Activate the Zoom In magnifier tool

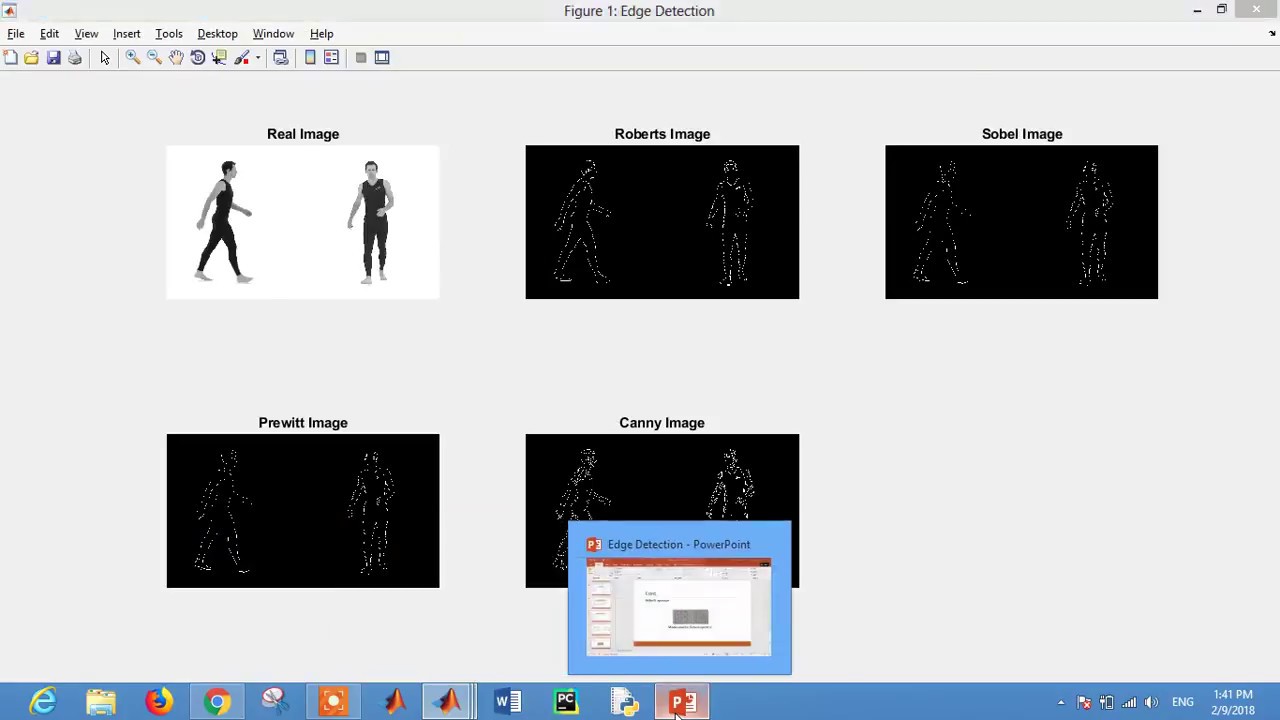click(x=132, y=58)
